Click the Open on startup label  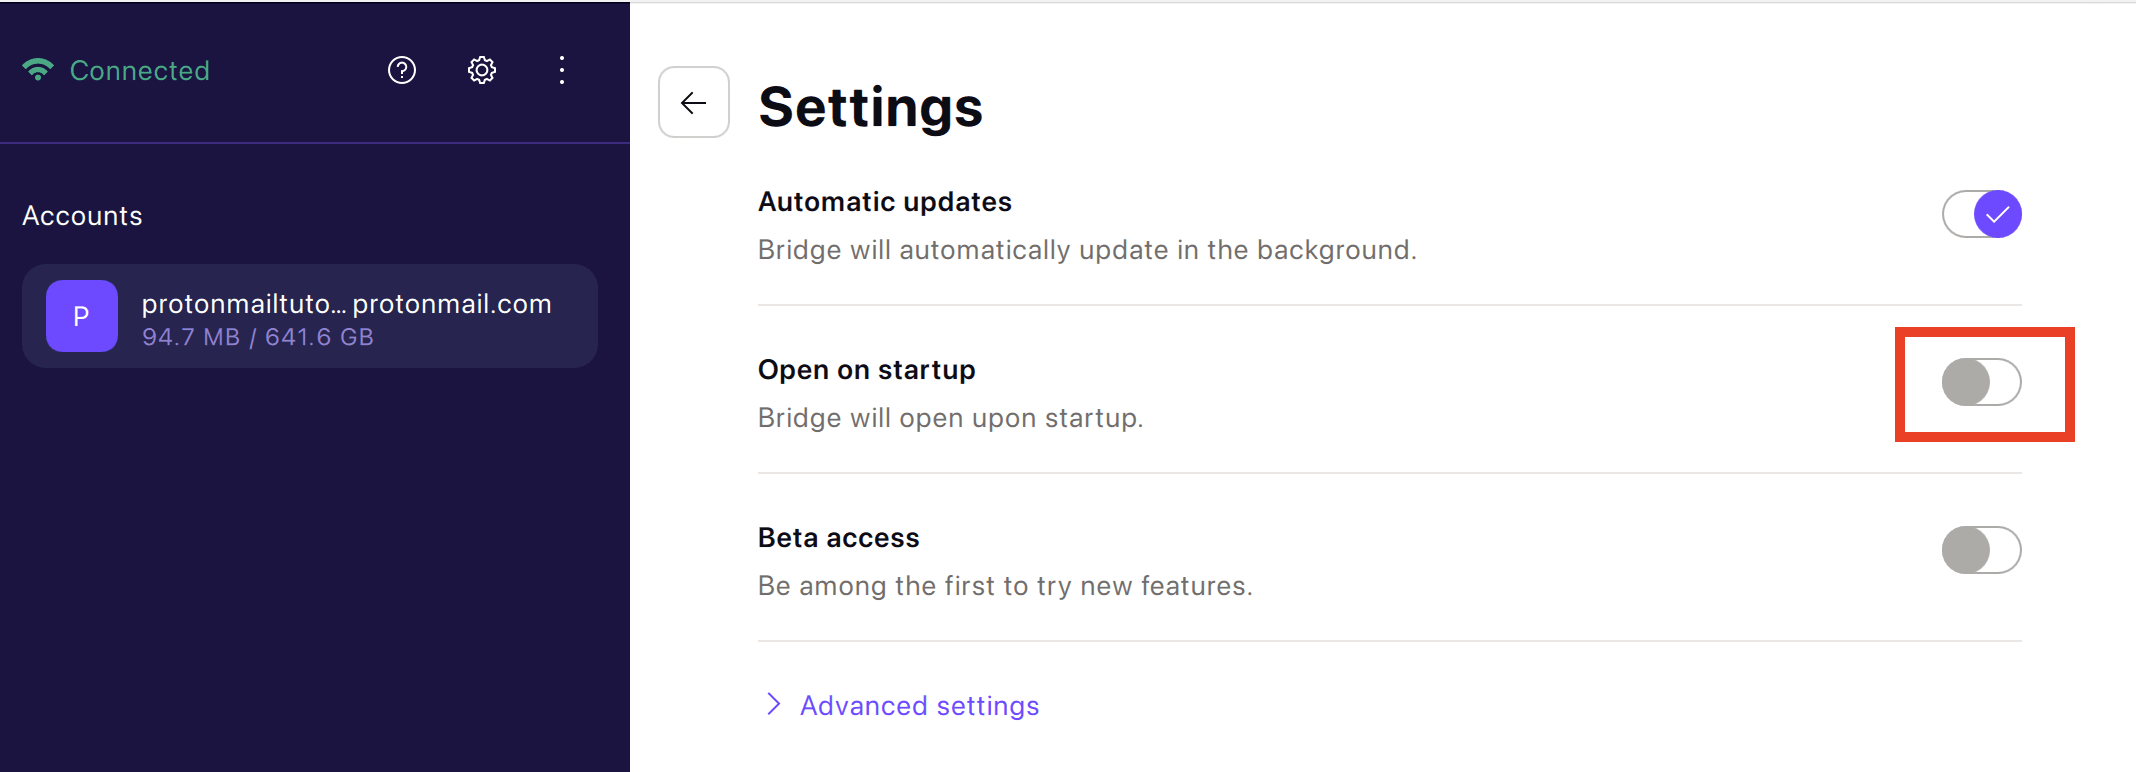[x=867, y=370]
